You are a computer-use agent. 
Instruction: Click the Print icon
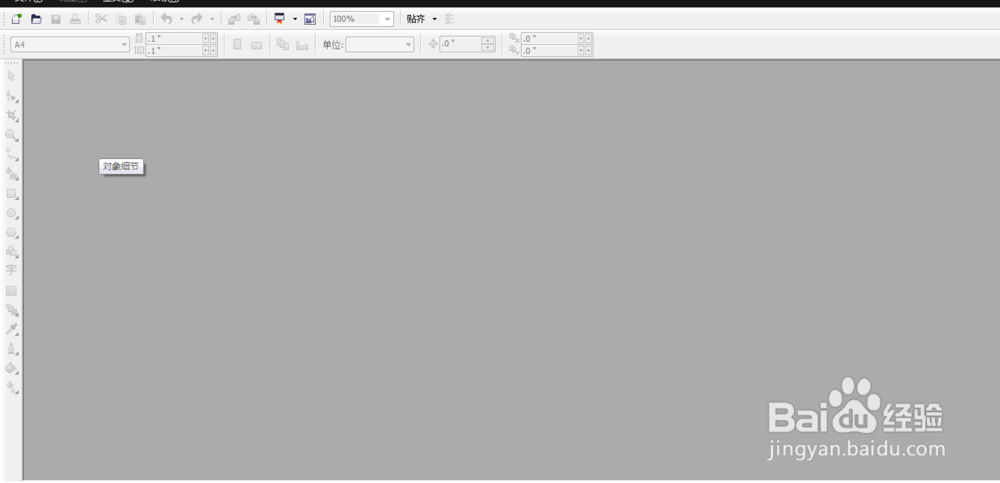coord(75,19)
